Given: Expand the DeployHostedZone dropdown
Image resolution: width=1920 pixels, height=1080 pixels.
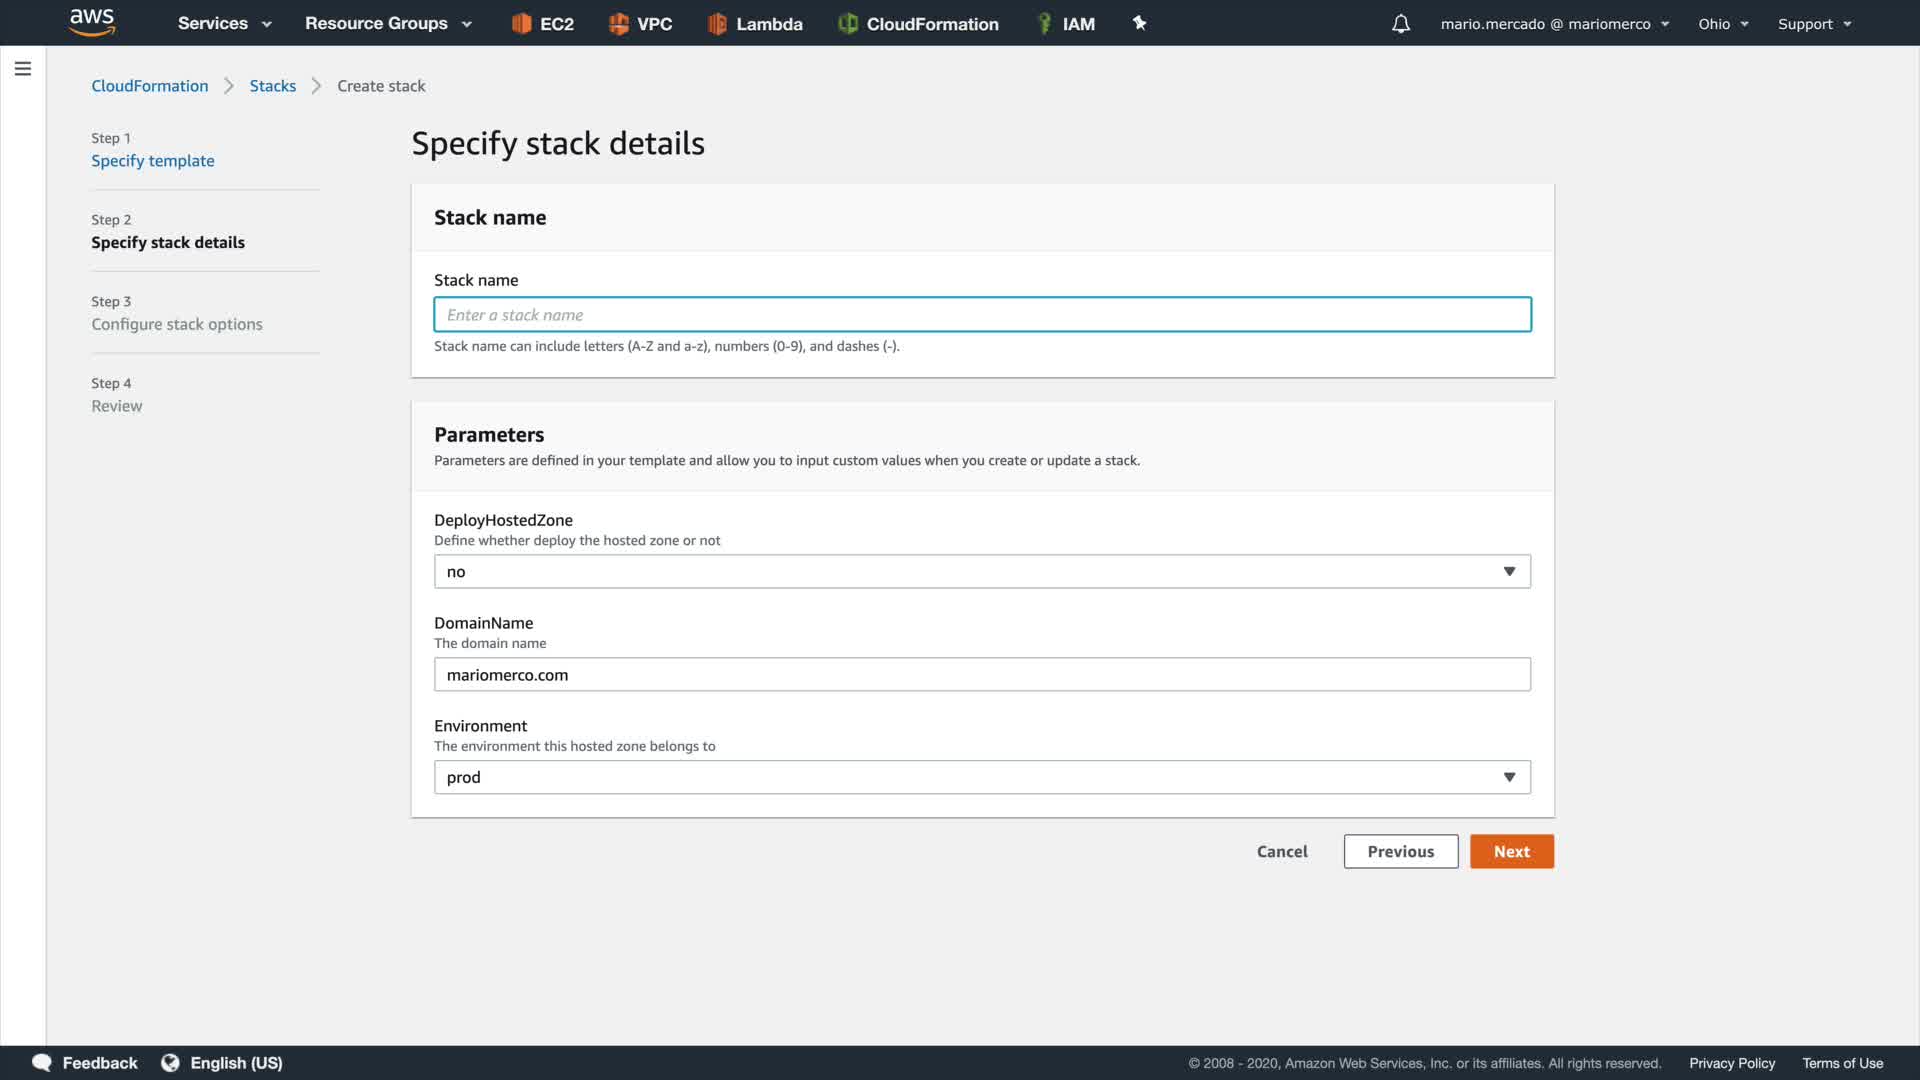Looking at the screenshot, I should pyautogui.click(x=981, y=571).
